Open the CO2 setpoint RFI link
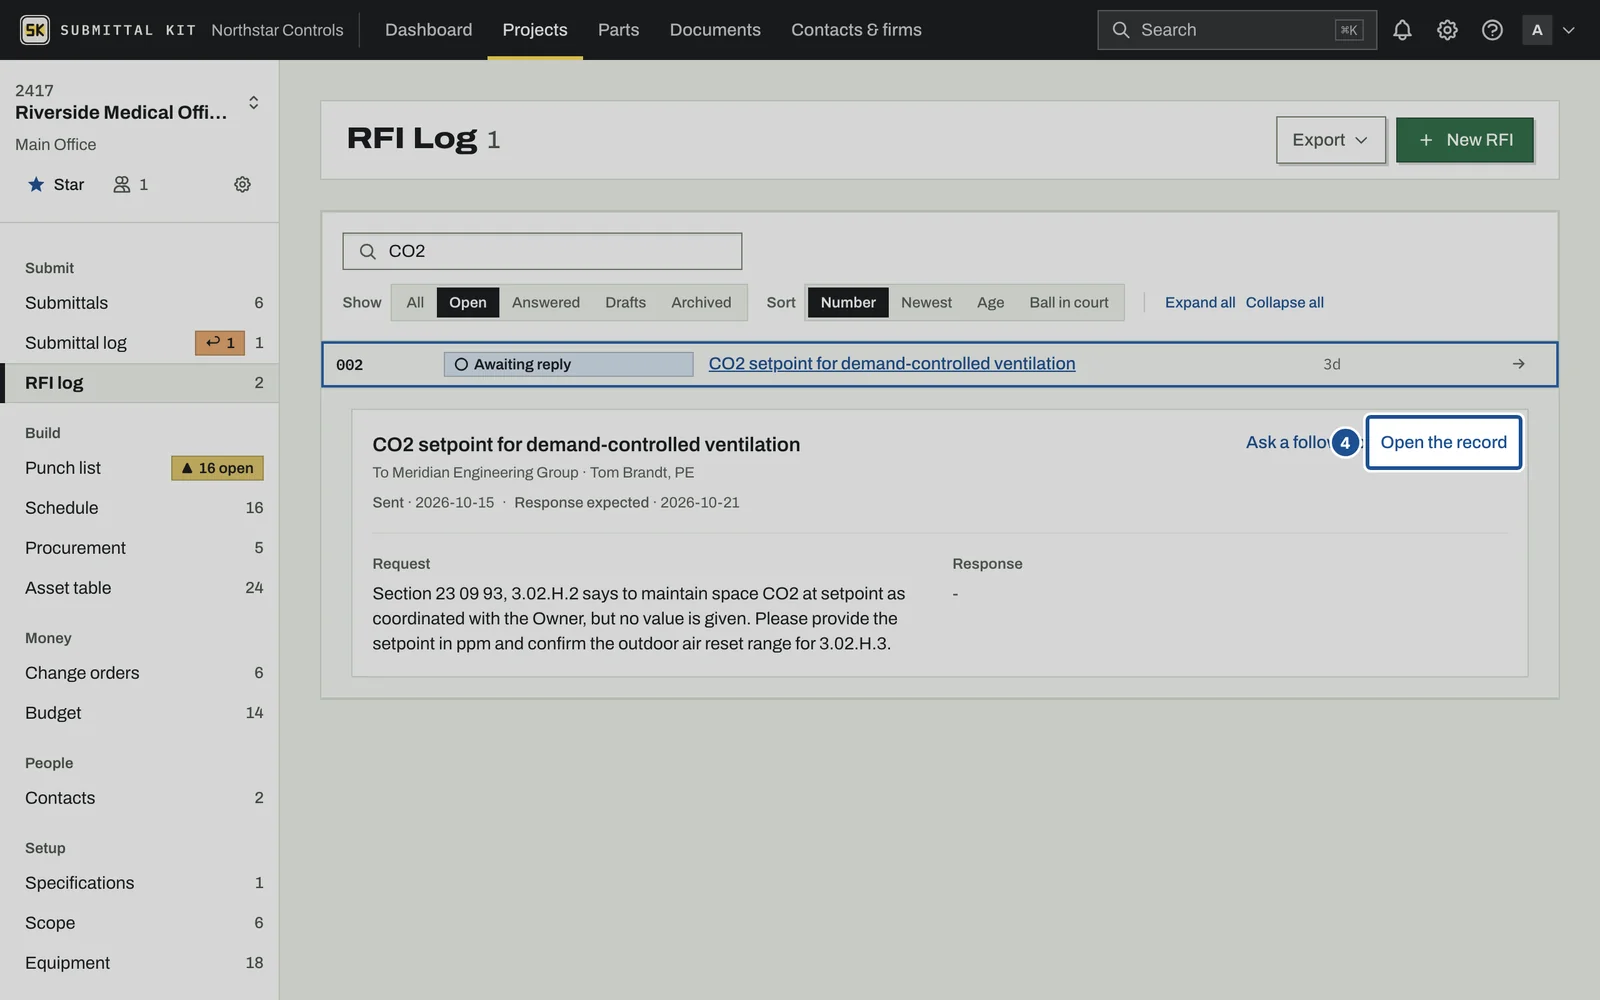Image resolution: width=1600 pixels, height=1000 pixels. pyautogui.click(x=892, y=364)
